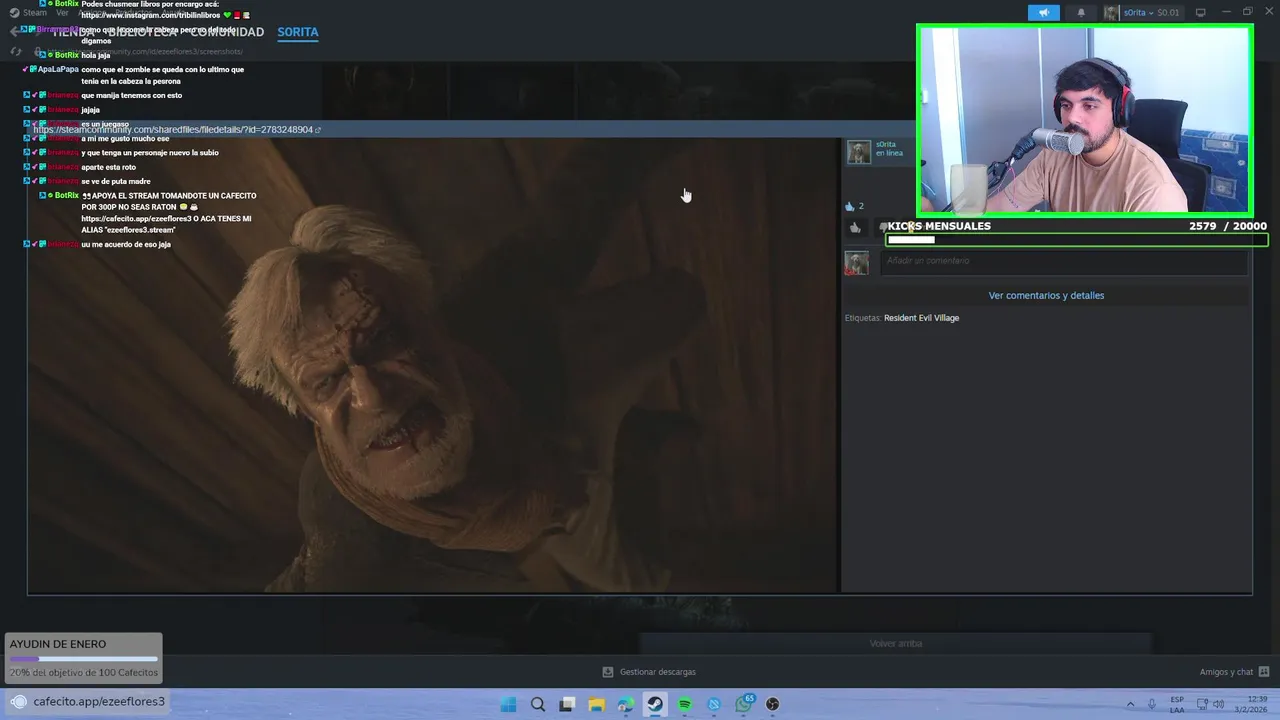This screenshot has height=720, width=1280.
Task: Click the cafecito.app/ezeeflores3 overlay label
Action: [99, 701]
